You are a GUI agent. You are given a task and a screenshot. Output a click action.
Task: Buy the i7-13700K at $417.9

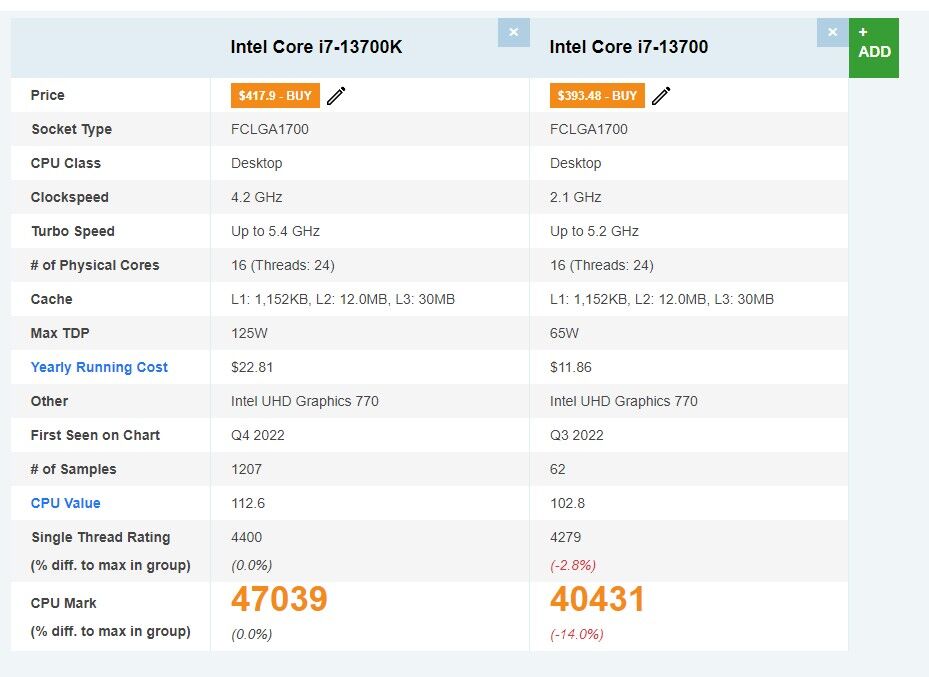click(x=275, y=95)
